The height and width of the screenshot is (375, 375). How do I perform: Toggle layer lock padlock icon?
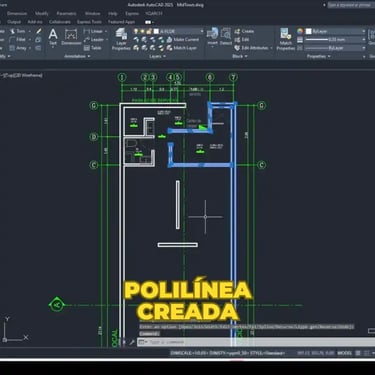(149, 31)
